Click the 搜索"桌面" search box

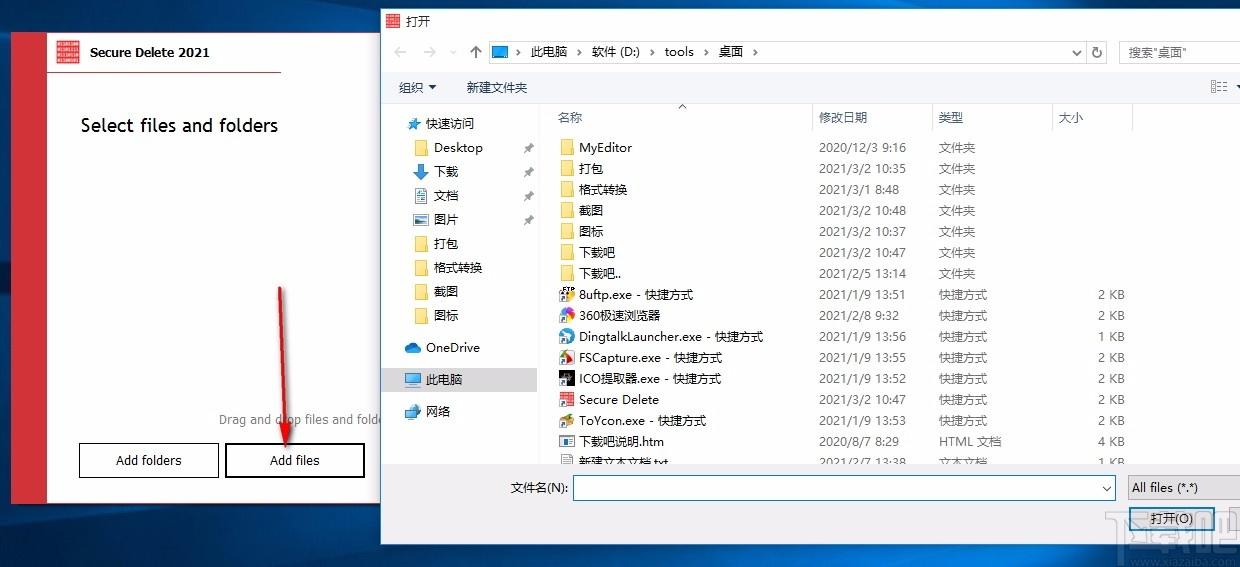(x=1180, y=52)
